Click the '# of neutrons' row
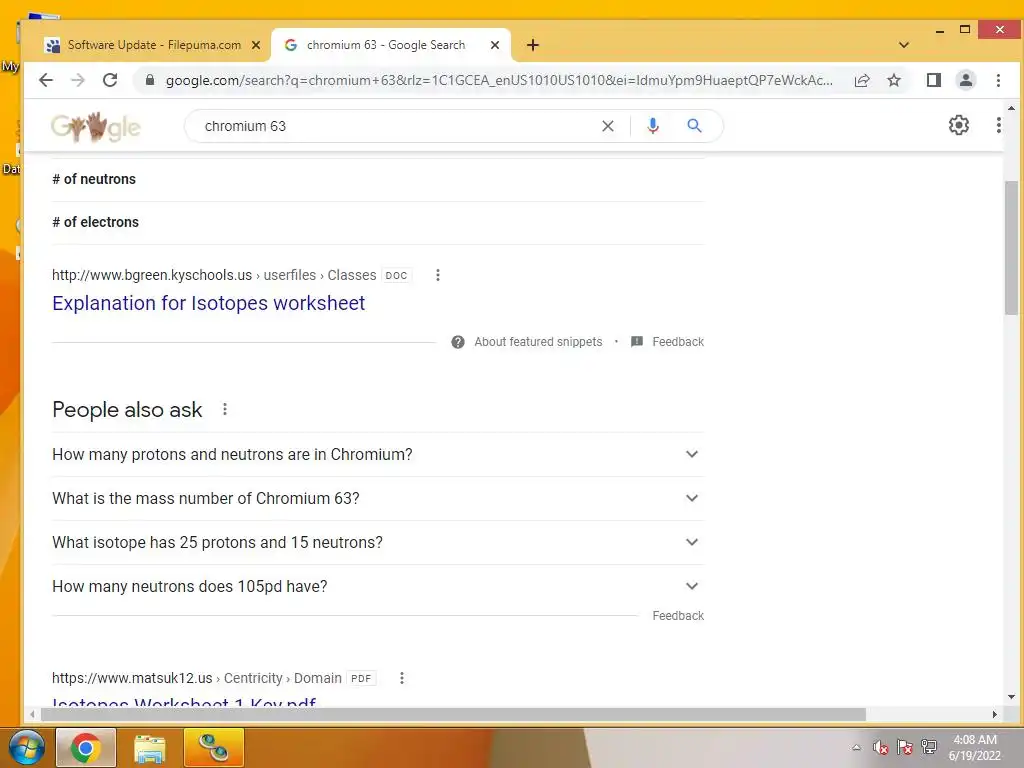The height and width of the screenshot is (768, 1024). pos(377,180)
